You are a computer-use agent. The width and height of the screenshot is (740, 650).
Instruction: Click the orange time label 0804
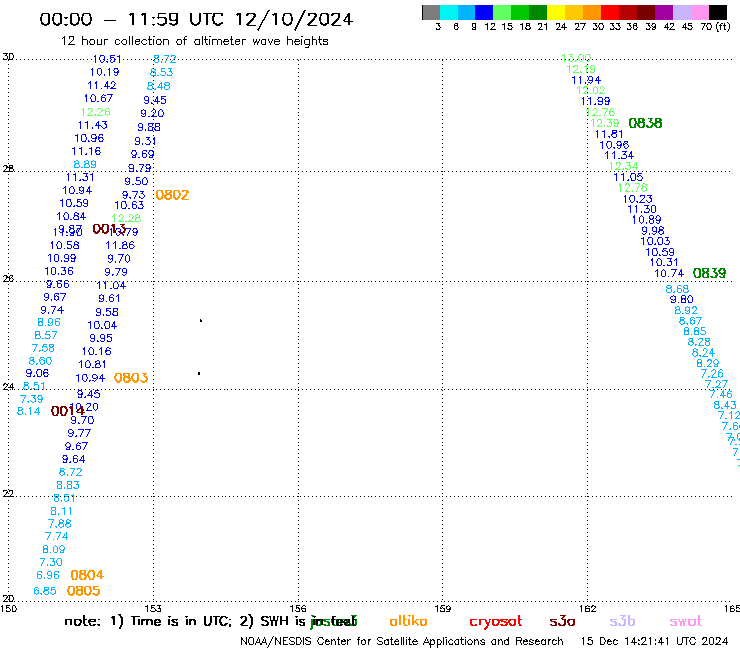point(87,575)
